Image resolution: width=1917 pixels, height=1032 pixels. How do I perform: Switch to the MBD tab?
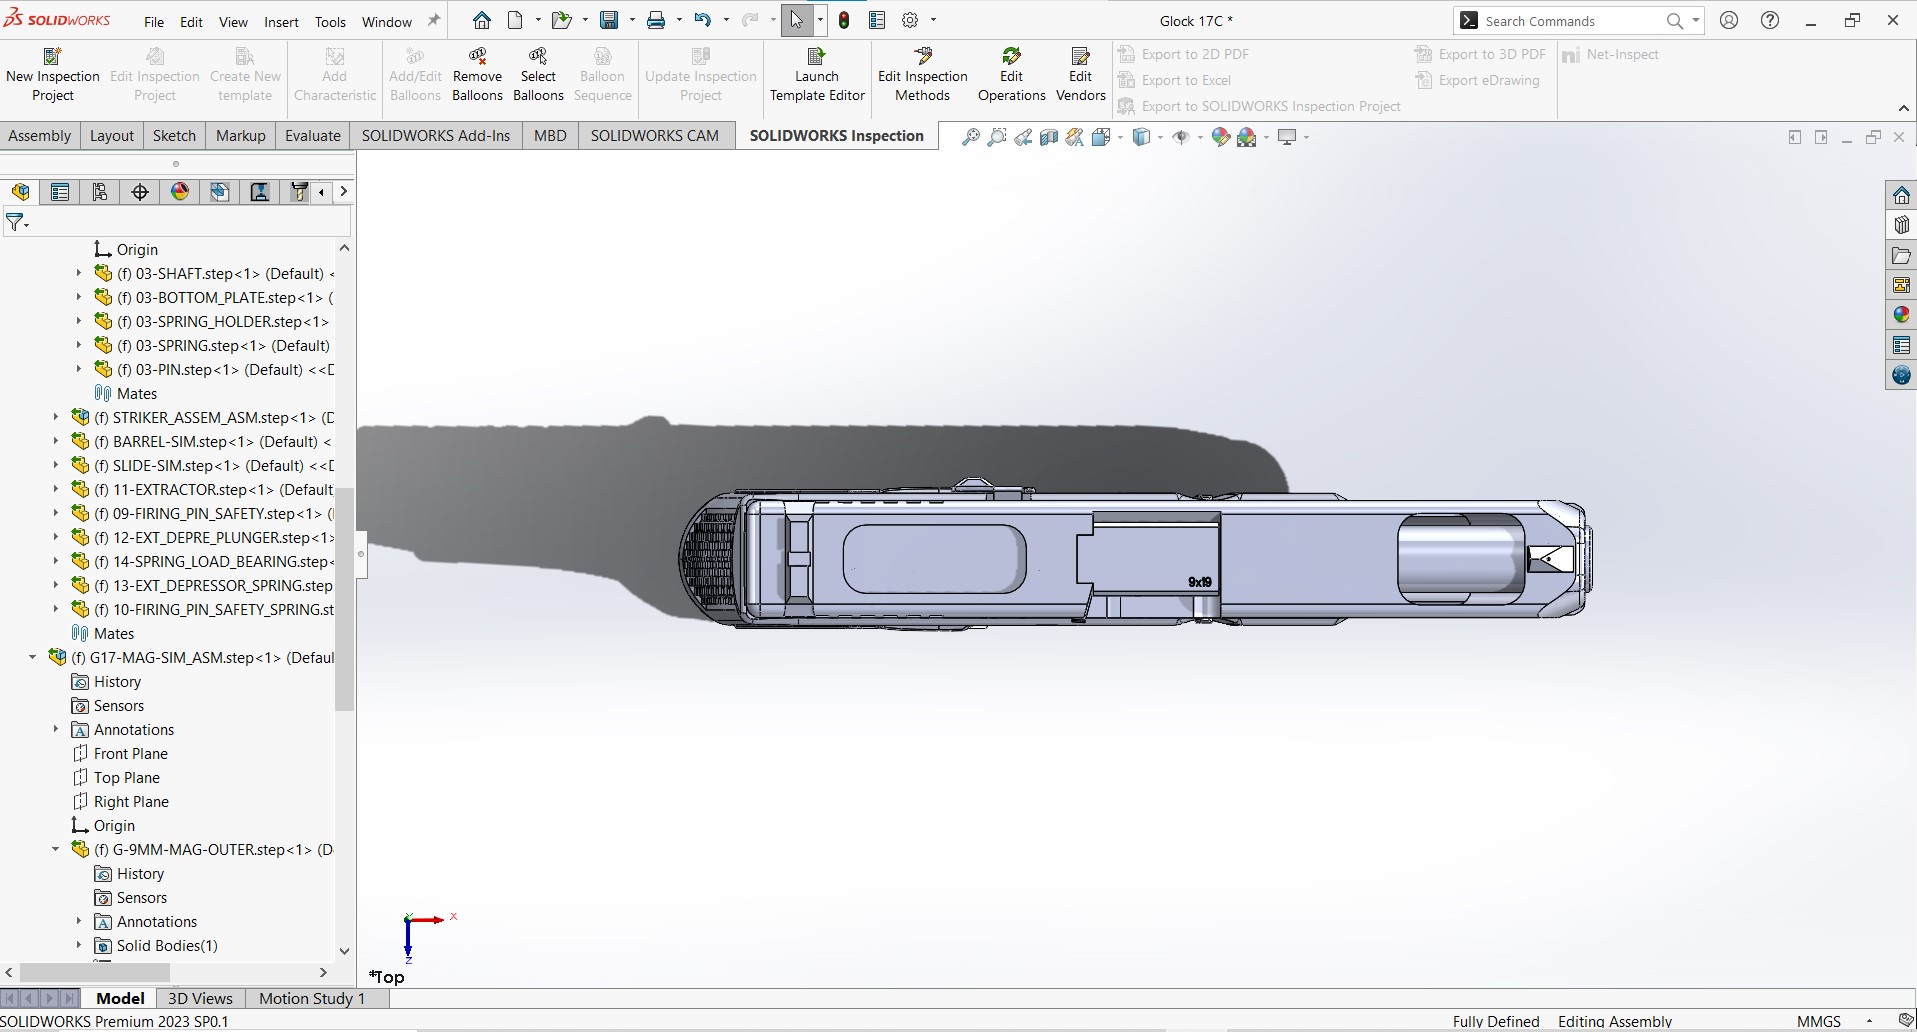550,135
